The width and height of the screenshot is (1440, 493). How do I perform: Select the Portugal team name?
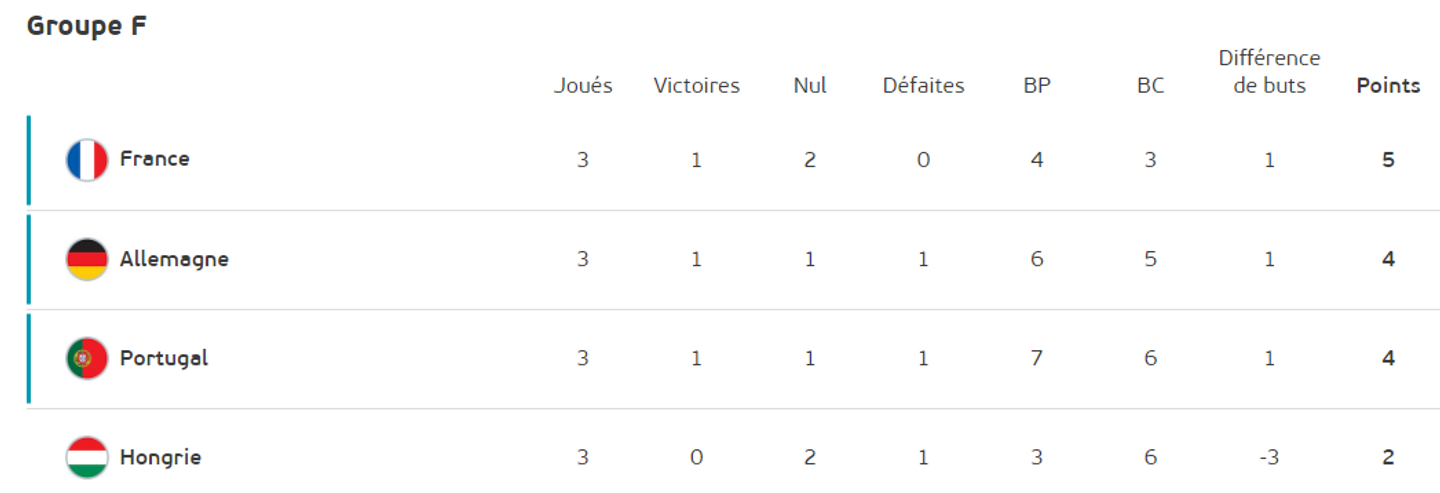(x=164, y=358)
